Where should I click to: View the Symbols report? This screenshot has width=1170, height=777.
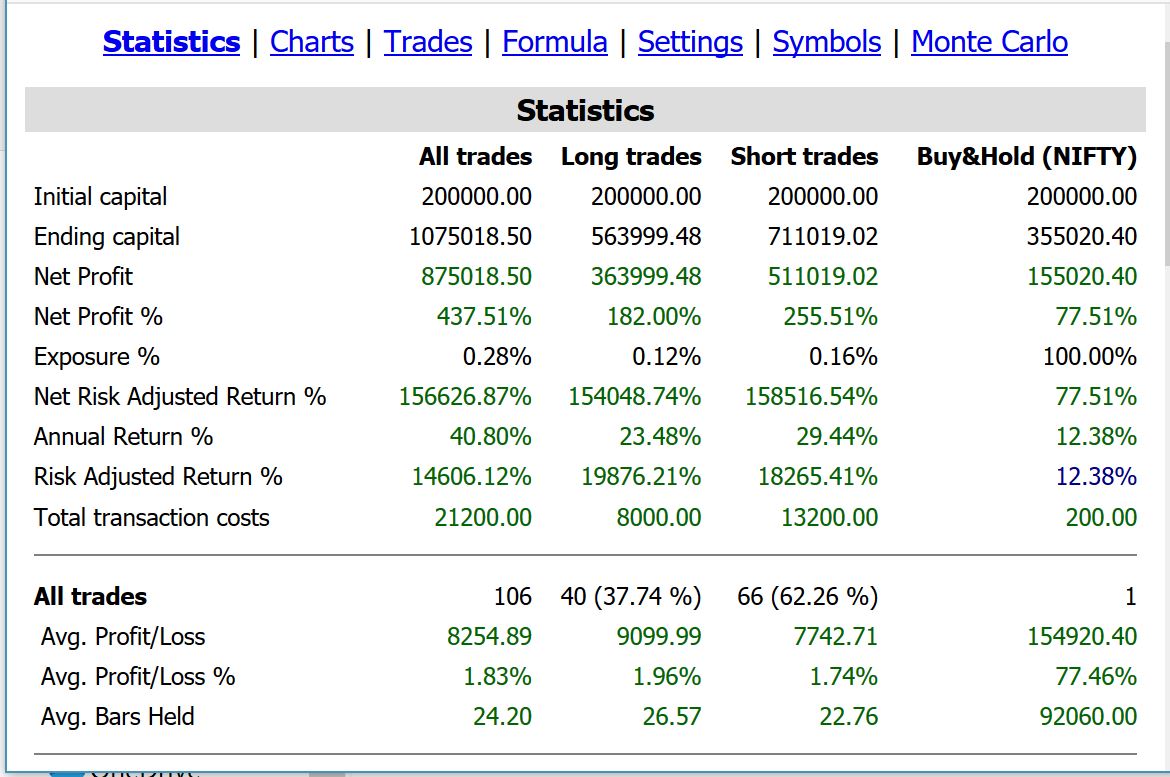coord(826,42)
